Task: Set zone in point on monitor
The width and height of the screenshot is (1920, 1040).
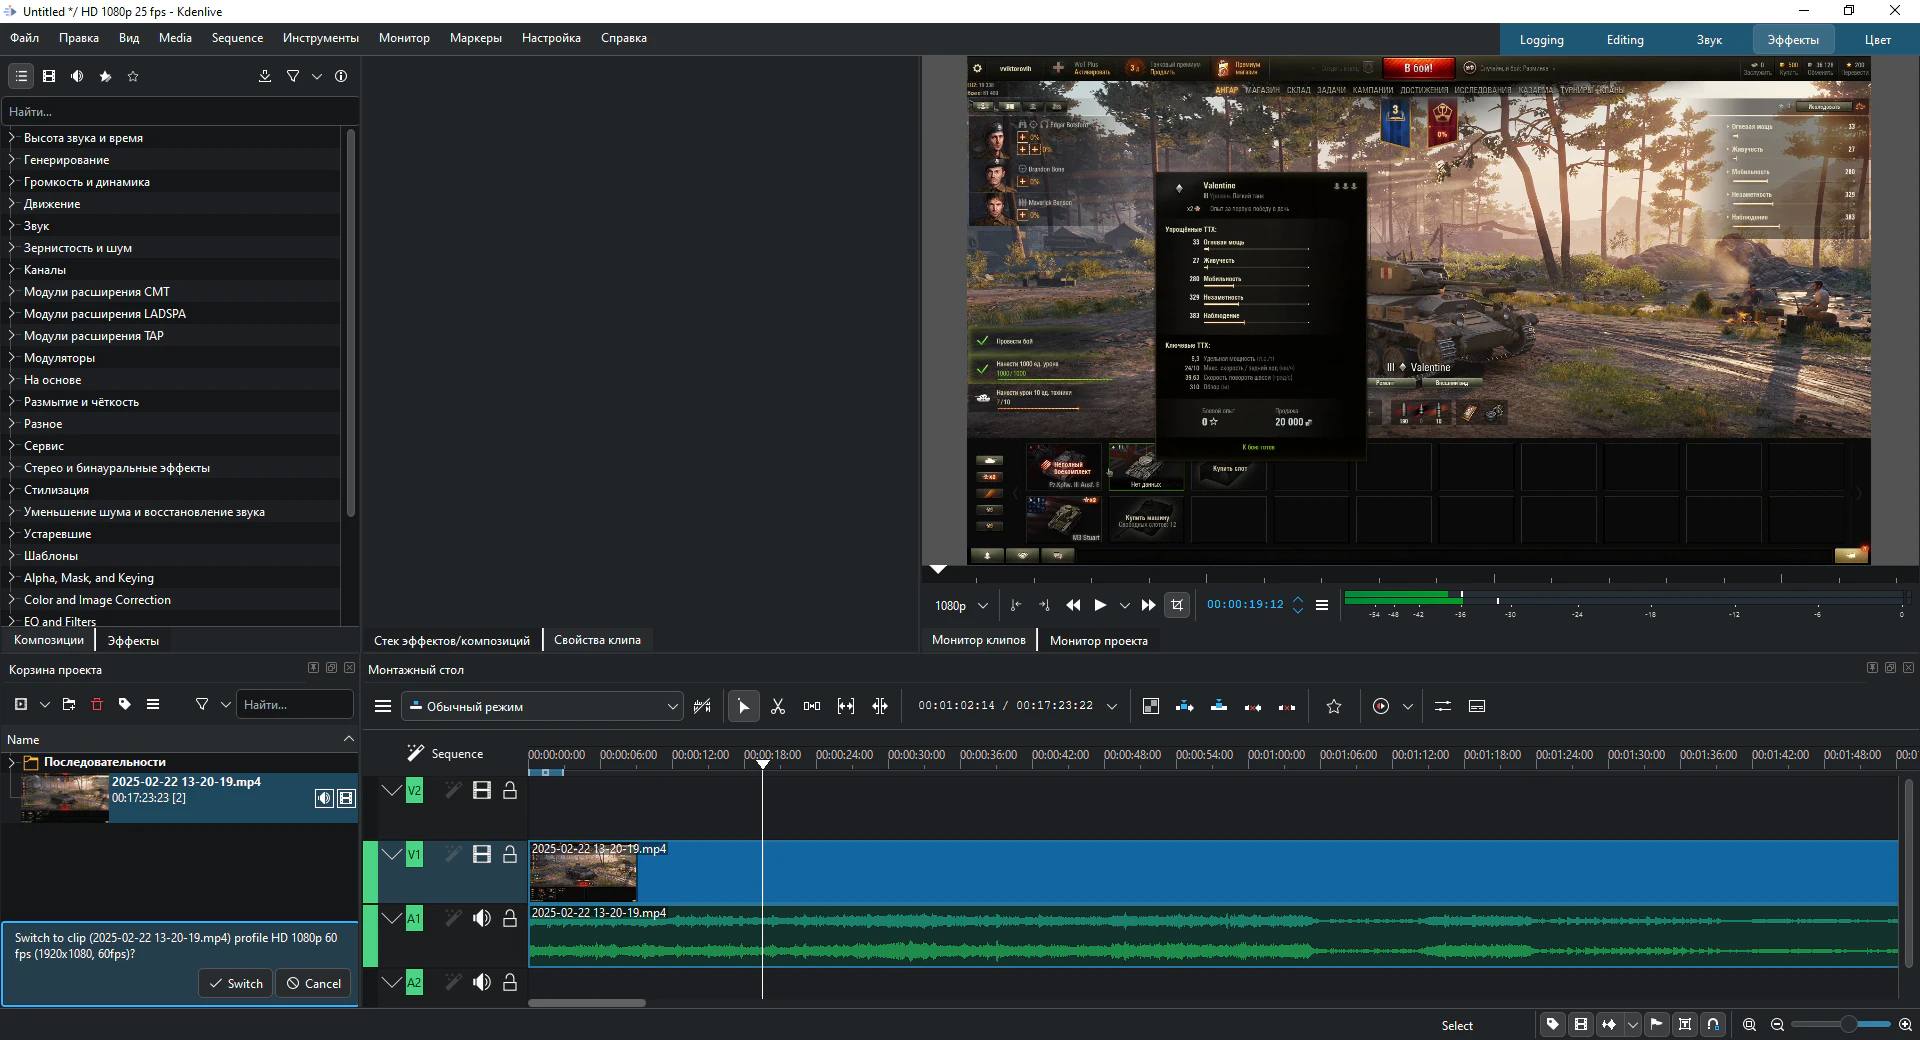Action: coord(1016,605)
